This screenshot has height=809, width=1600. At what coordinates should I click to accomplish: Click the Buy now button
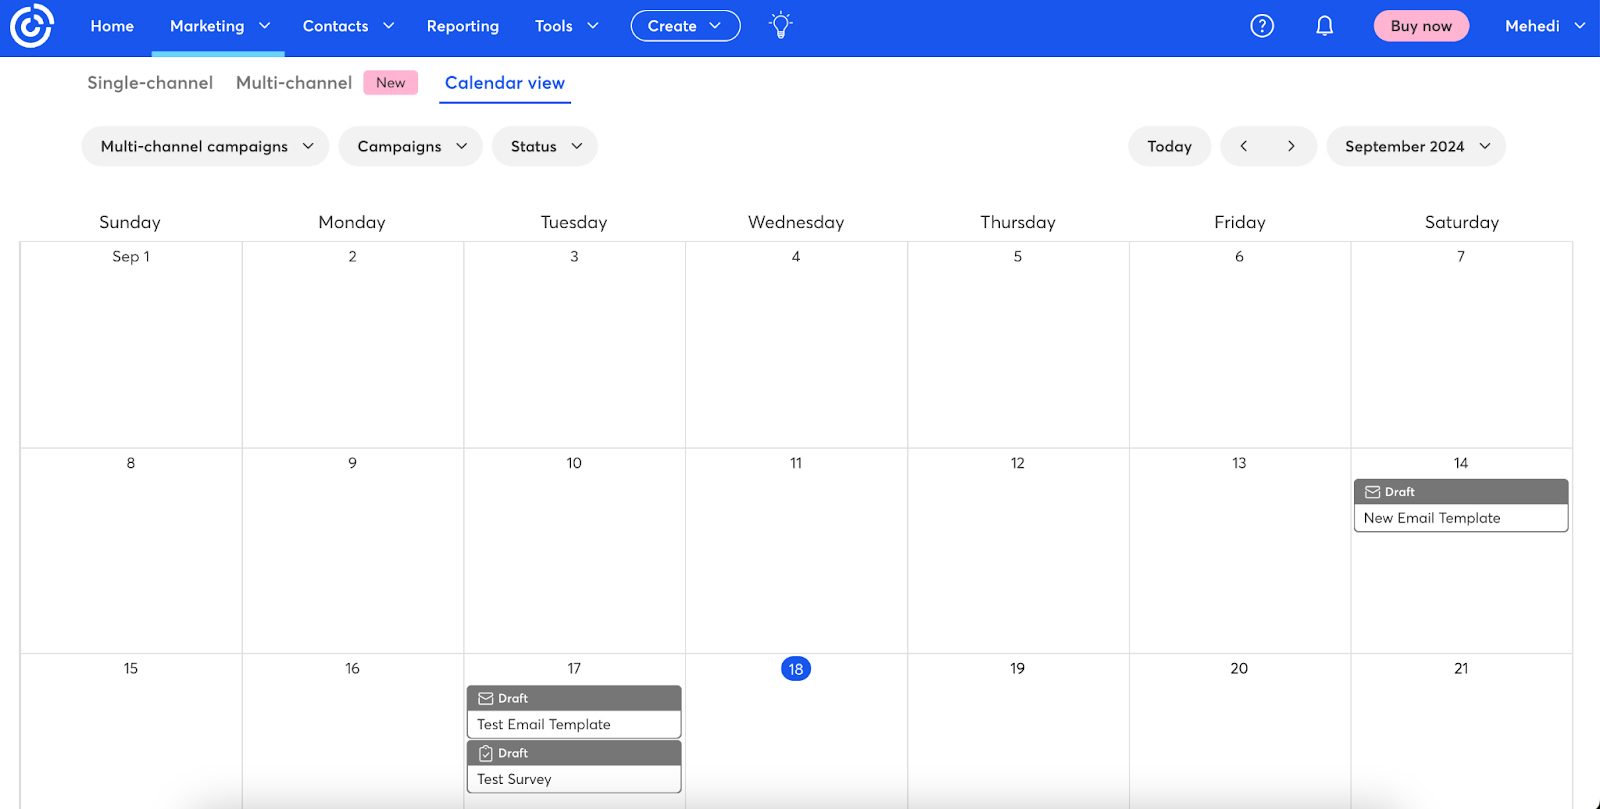coord(1421,26)
